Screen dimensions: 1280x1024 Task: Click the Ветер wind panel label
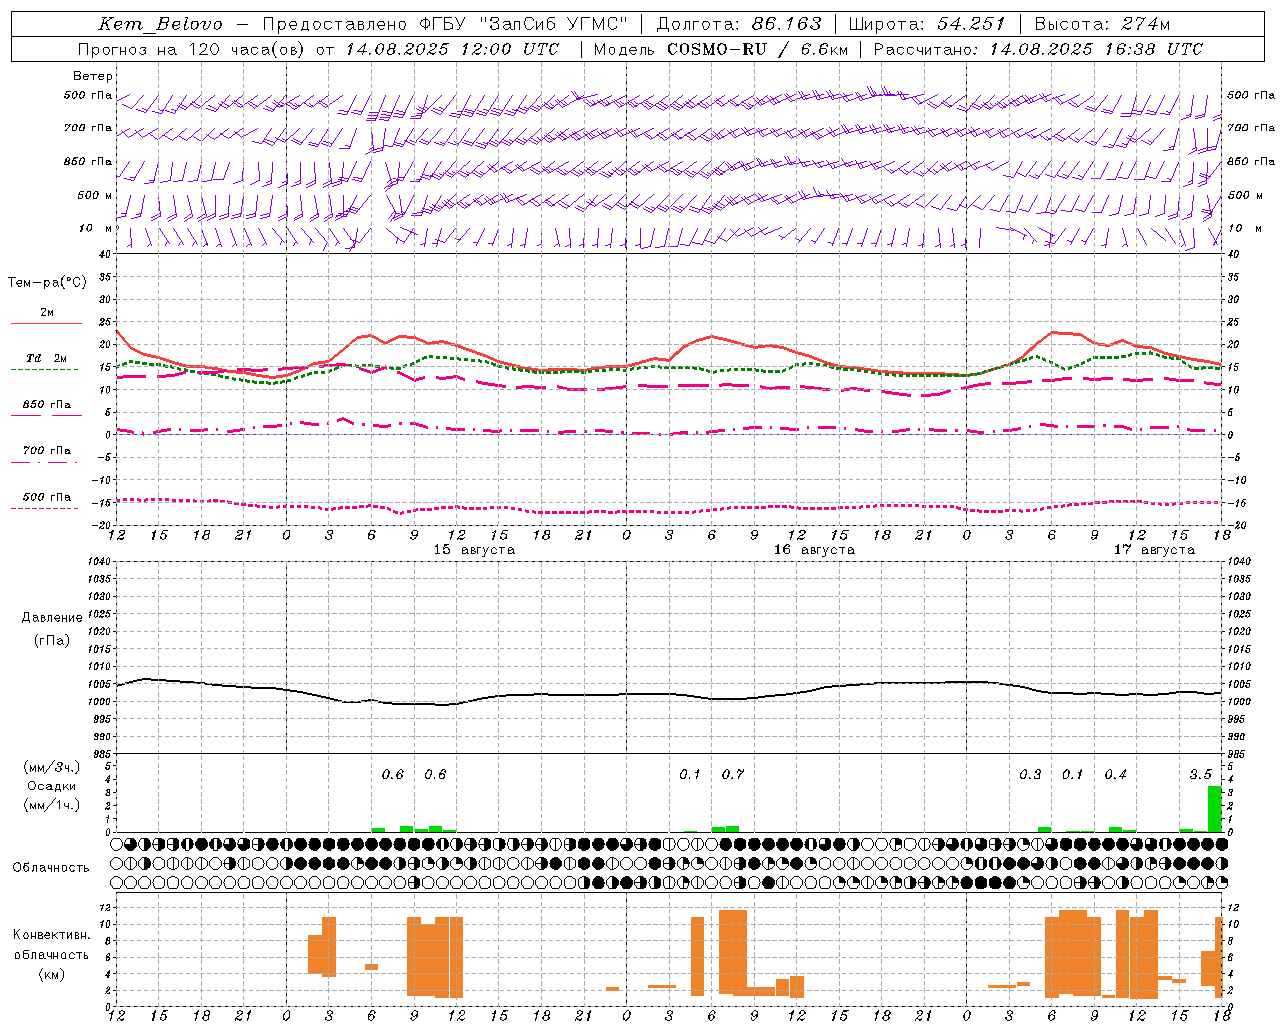[93, 76]
